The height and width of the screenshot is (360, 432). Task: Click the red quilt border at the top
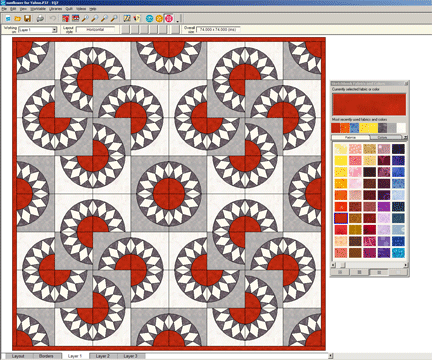[169, 40]
